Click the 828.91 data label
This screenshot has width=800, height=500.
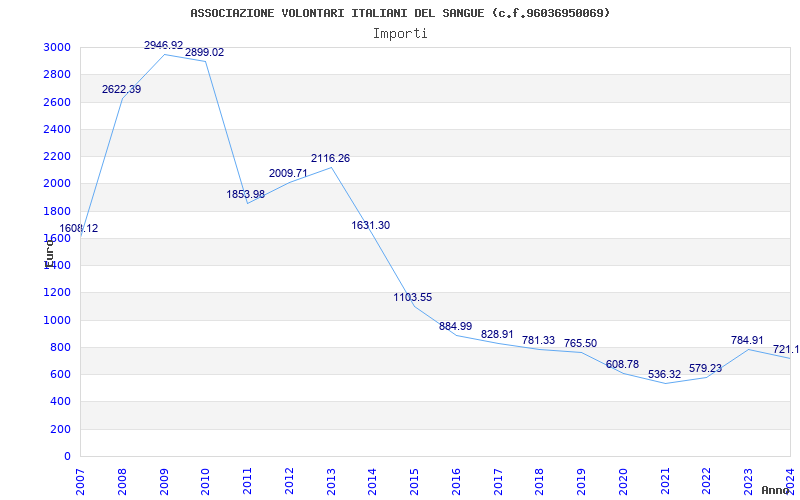click(497, 334)
